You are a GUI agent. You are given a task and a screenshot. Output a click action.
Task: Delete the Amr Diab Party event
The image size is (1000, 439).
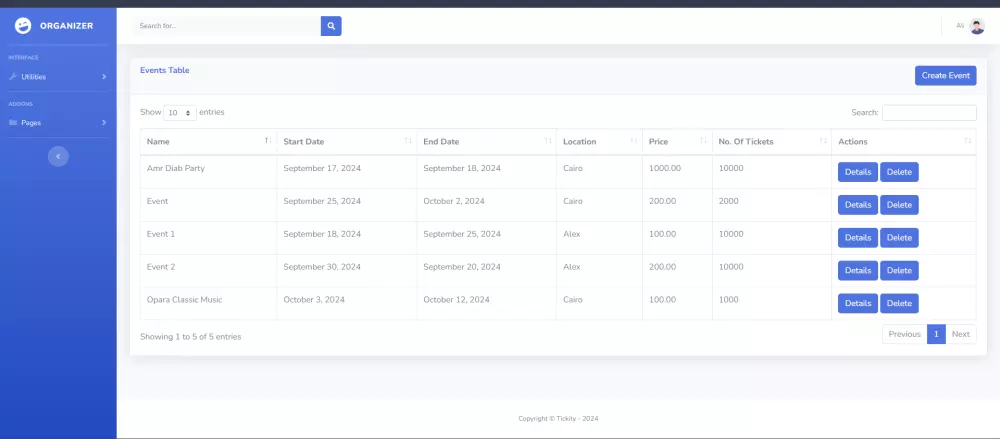pyautogui.click(x=899, y=172)
